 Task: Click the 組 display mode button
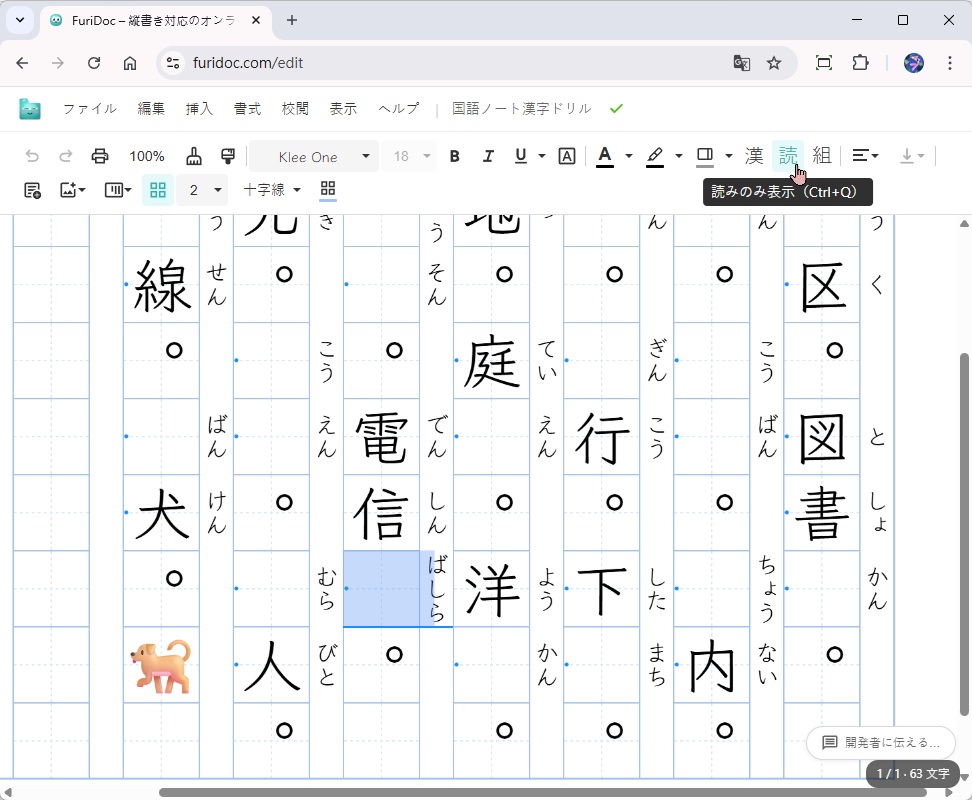click(821, 156)
